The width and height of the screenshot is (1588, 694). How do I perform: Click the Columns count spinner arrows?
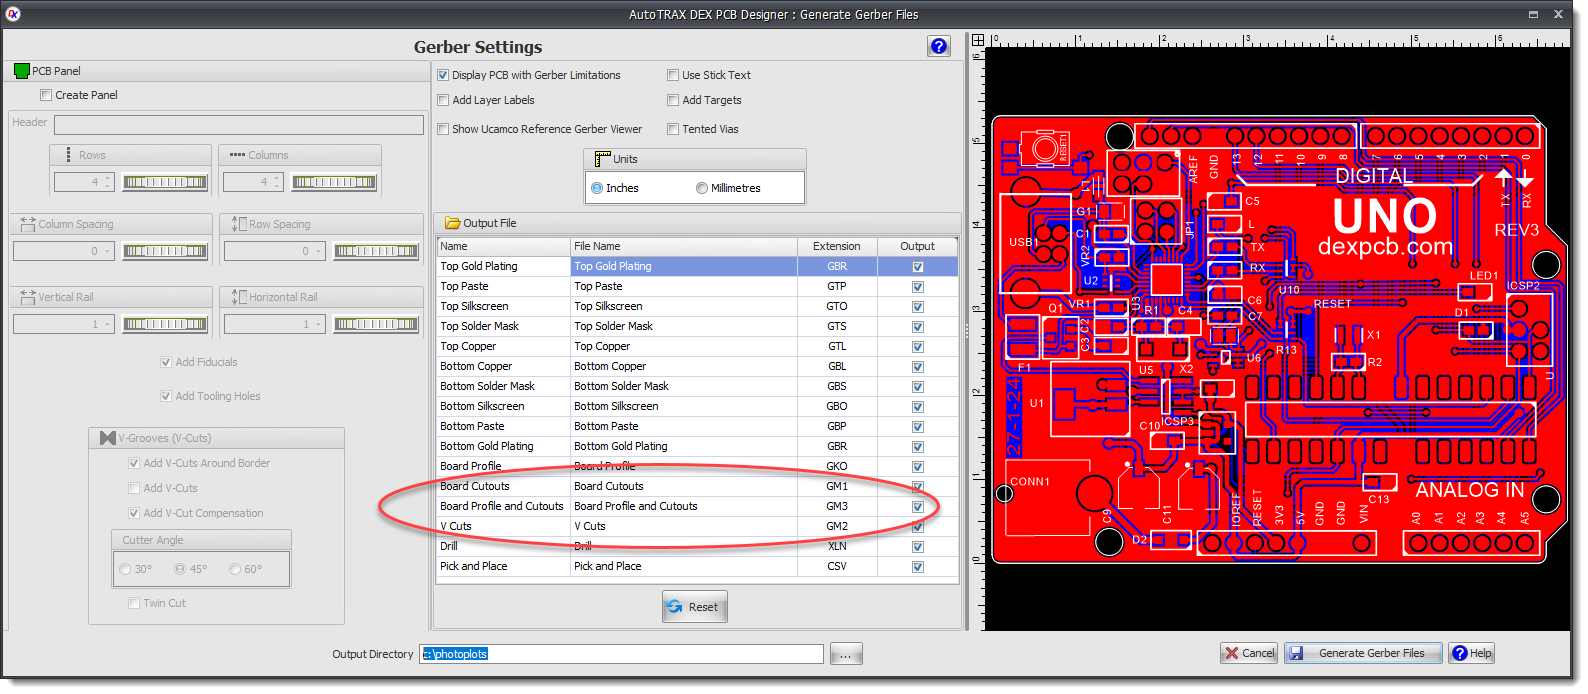[x=277, y=182]
